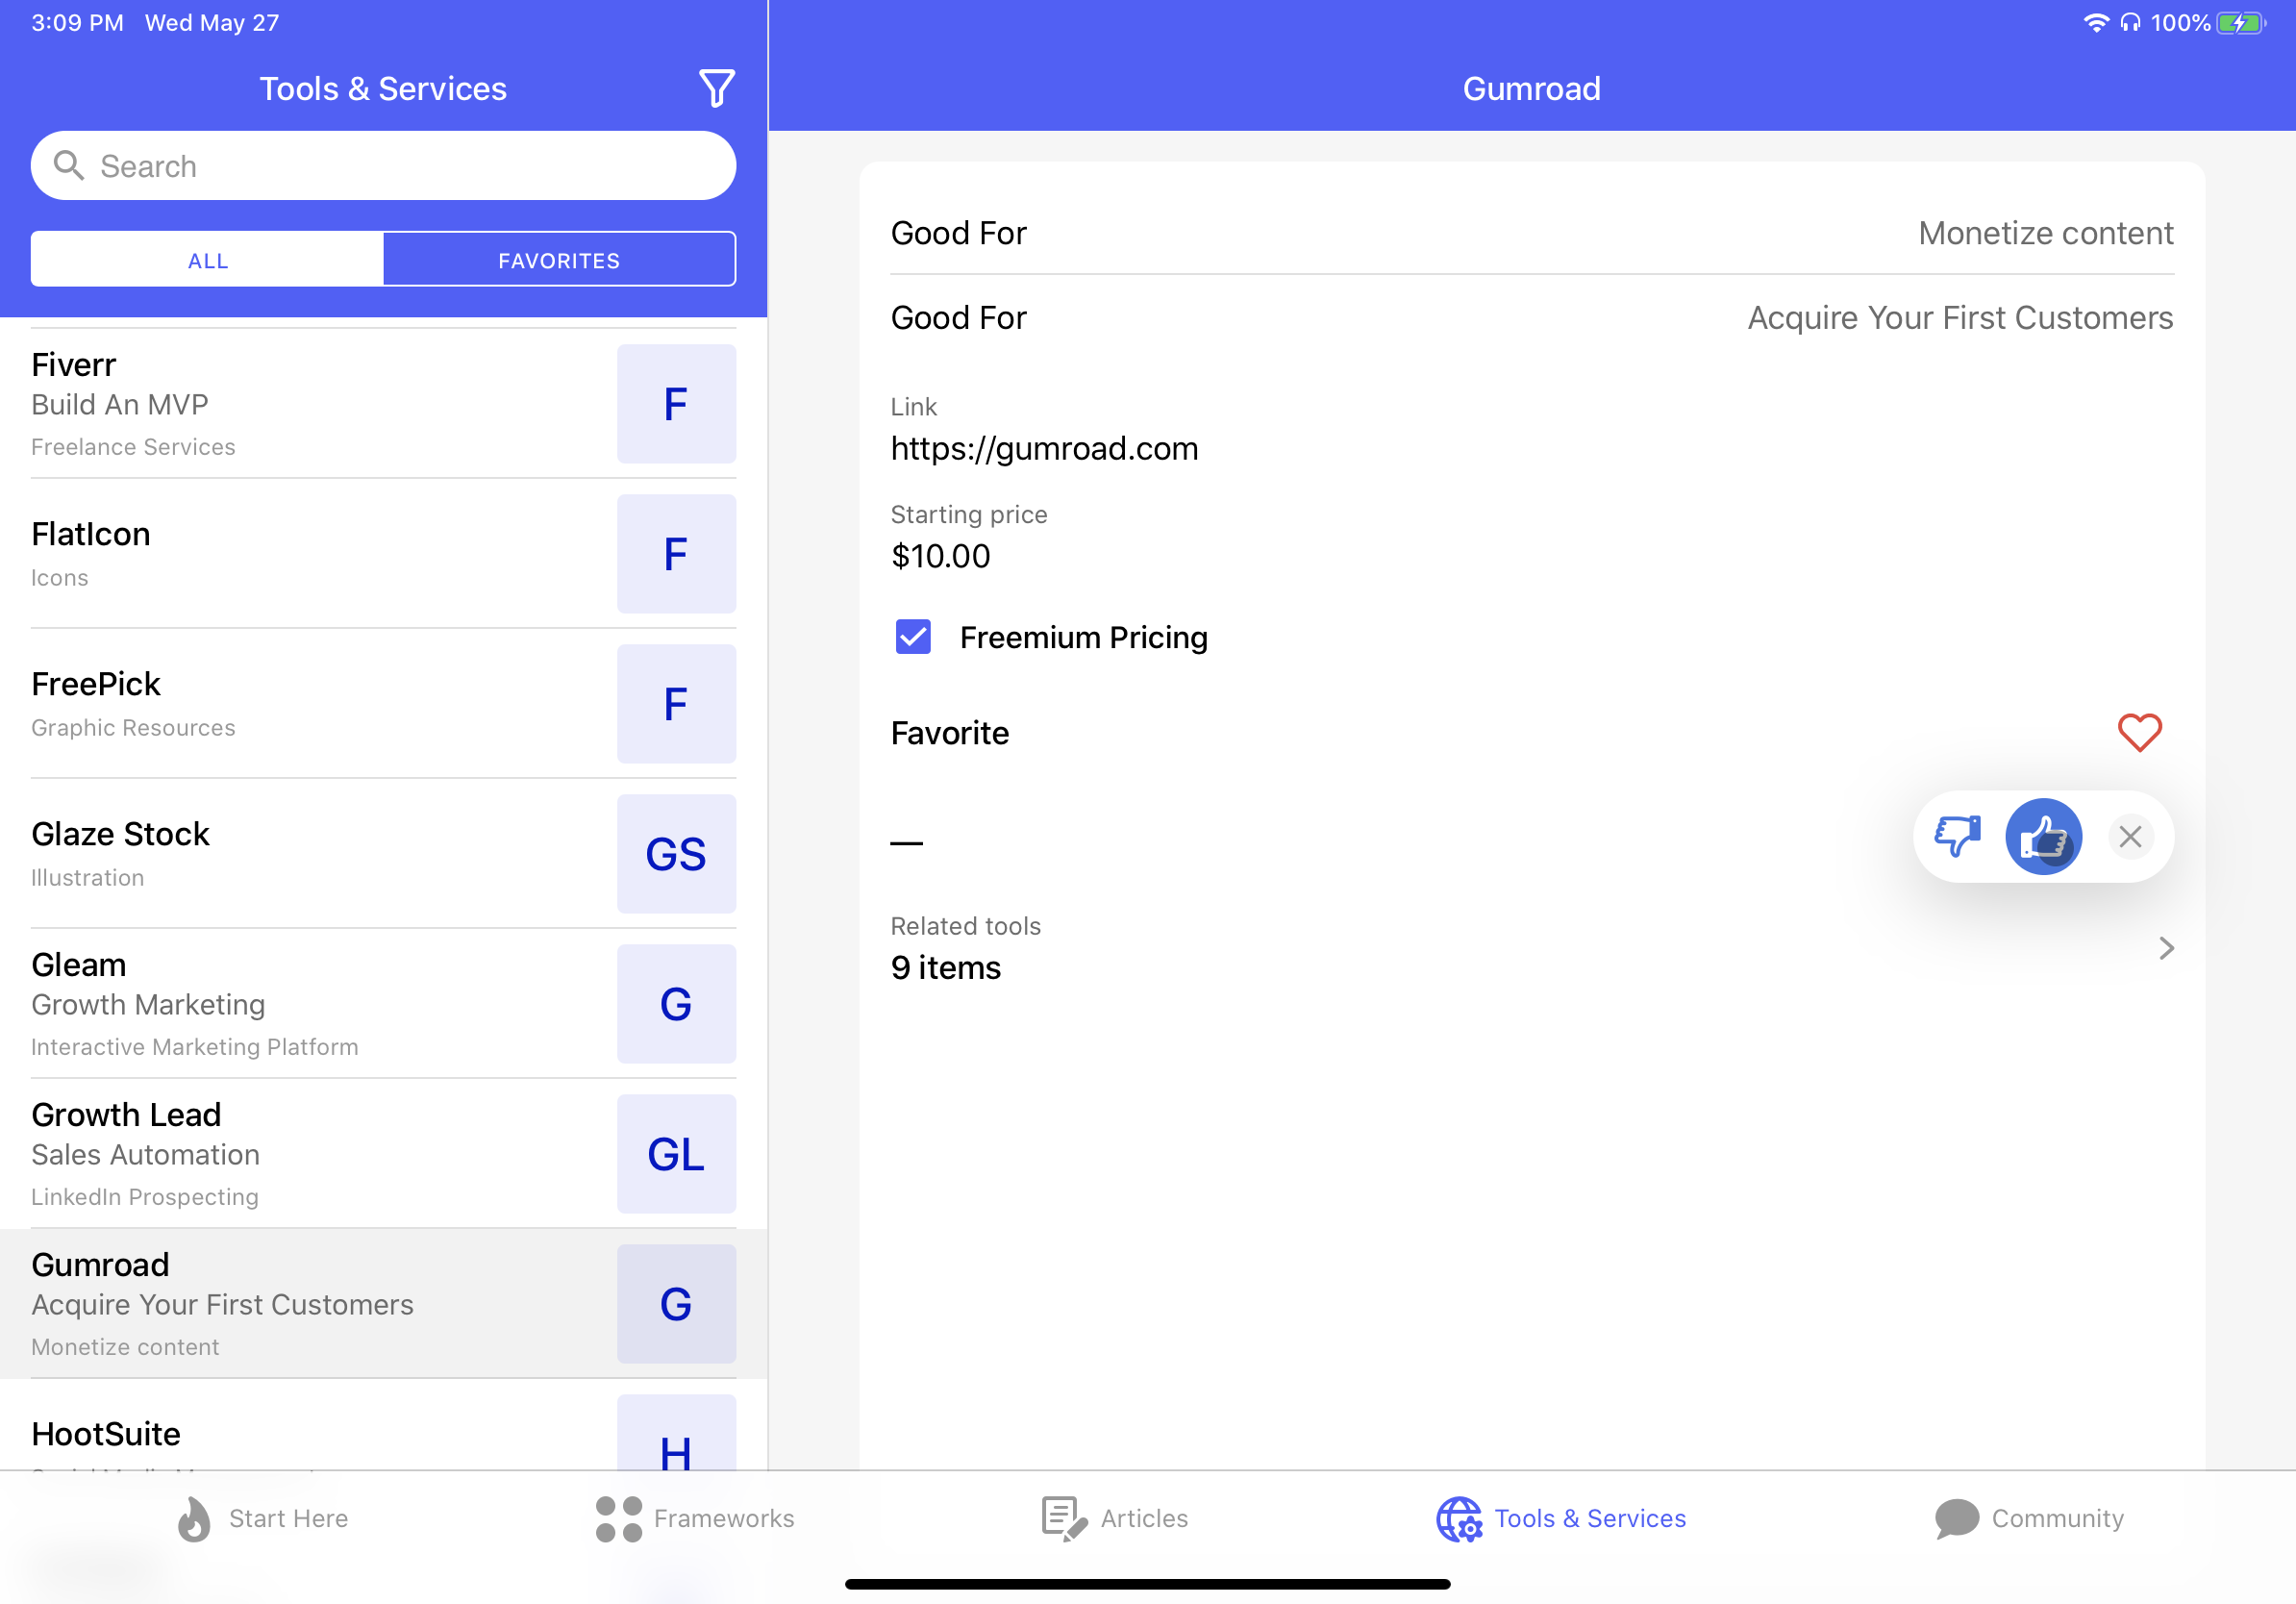Tap the thumbs up feedback icon
The width and height of the screenshot is (2296, 1604).
click(2043, 836)
